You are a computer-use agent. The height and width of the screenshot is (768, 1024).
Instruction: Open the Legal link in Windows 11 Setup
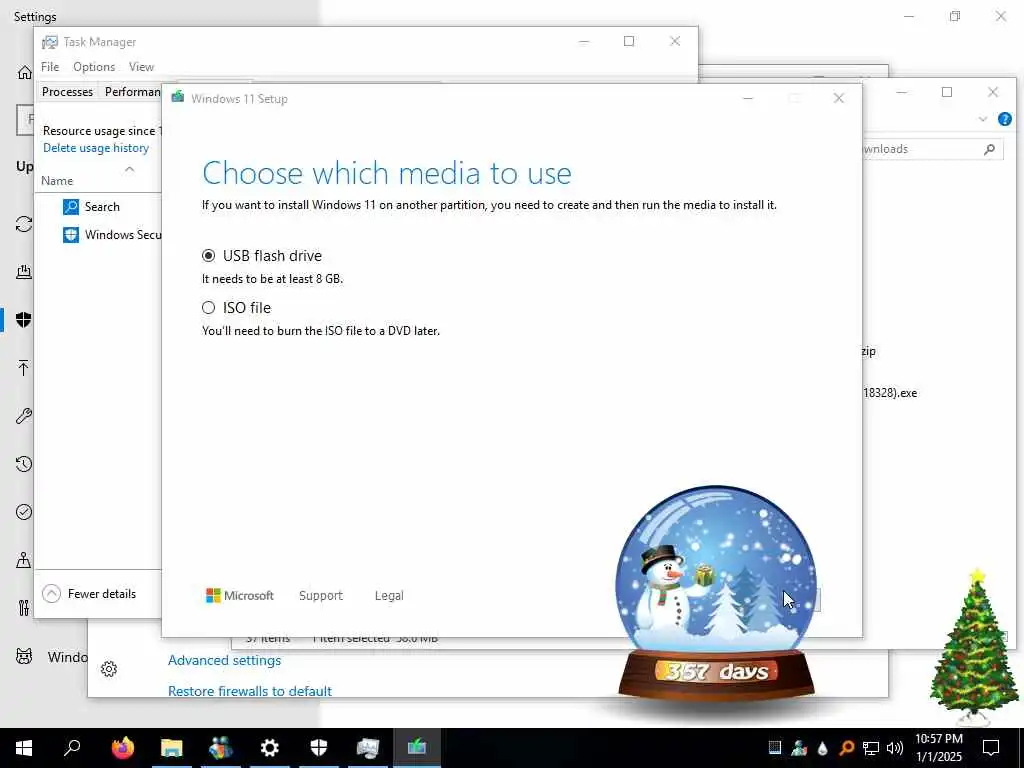coord(389,596)
